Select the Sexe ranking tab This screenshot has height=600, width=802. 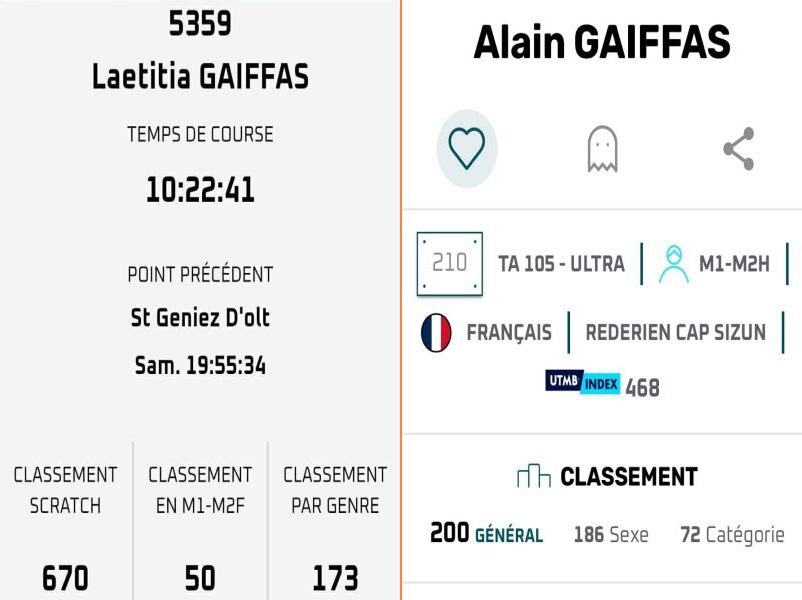611,535
